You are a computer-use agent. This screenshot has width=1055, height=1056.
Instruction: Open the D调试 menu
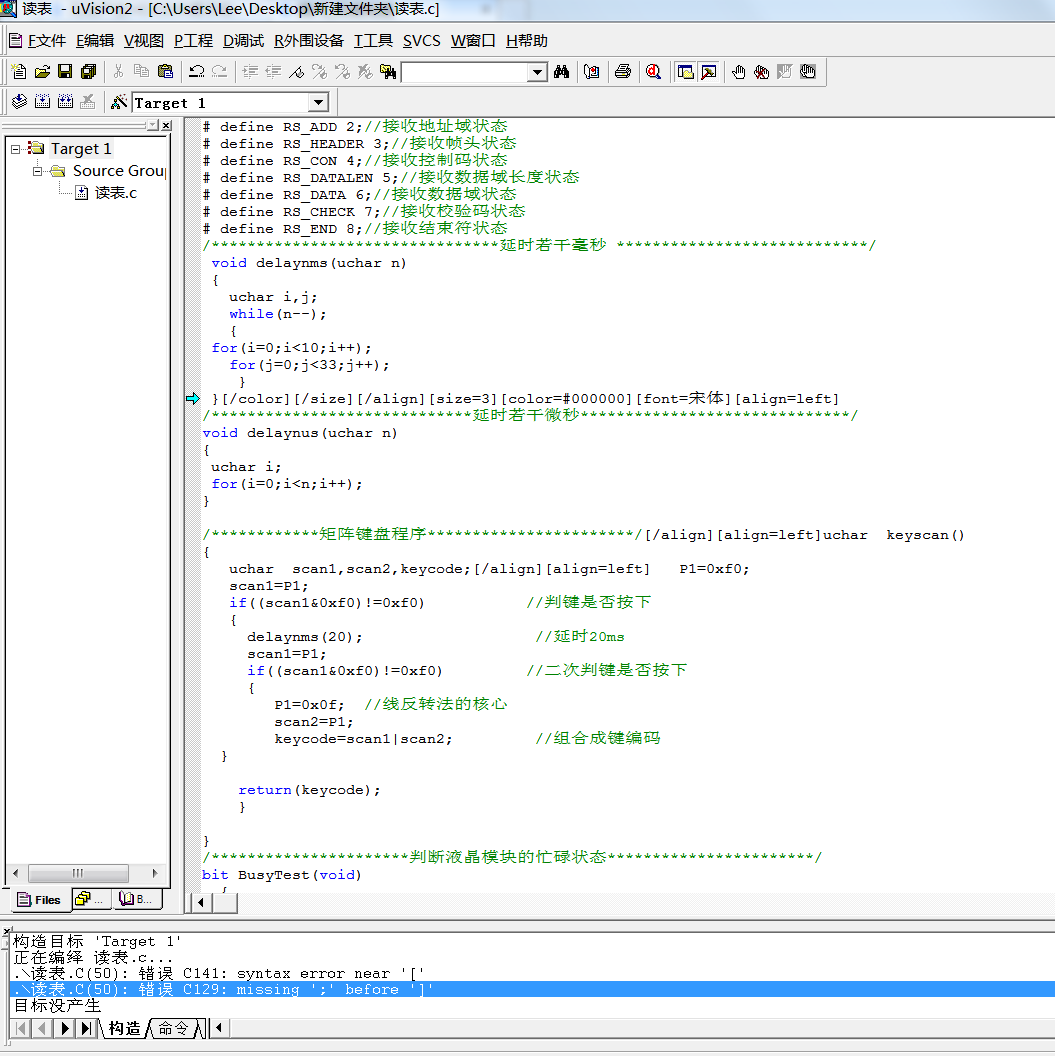[x=243, y=40]
